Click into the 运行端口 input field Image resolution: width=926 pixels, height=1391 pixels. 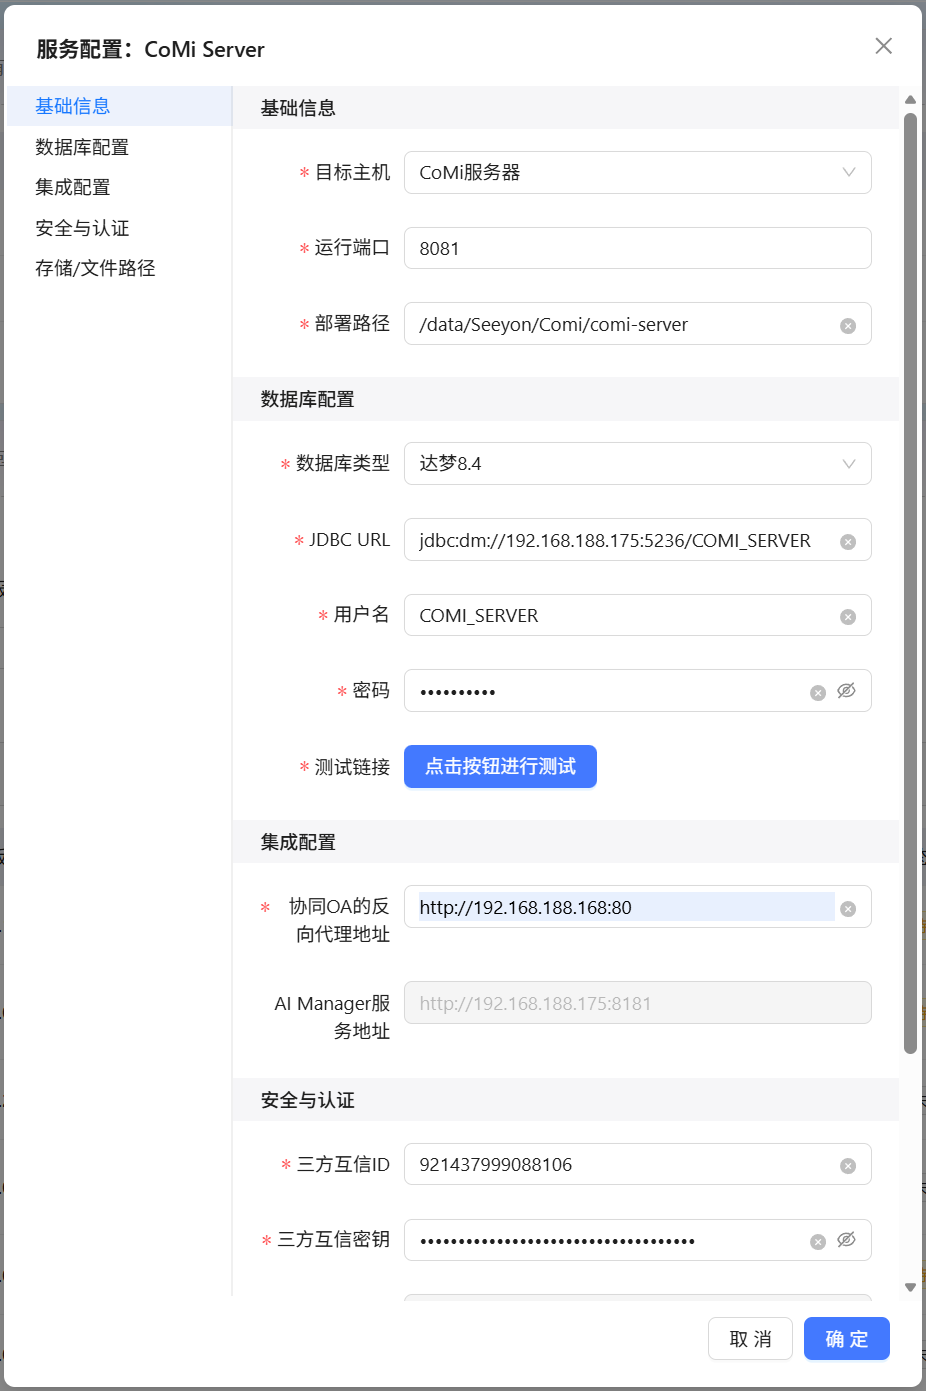click(637, 248)
